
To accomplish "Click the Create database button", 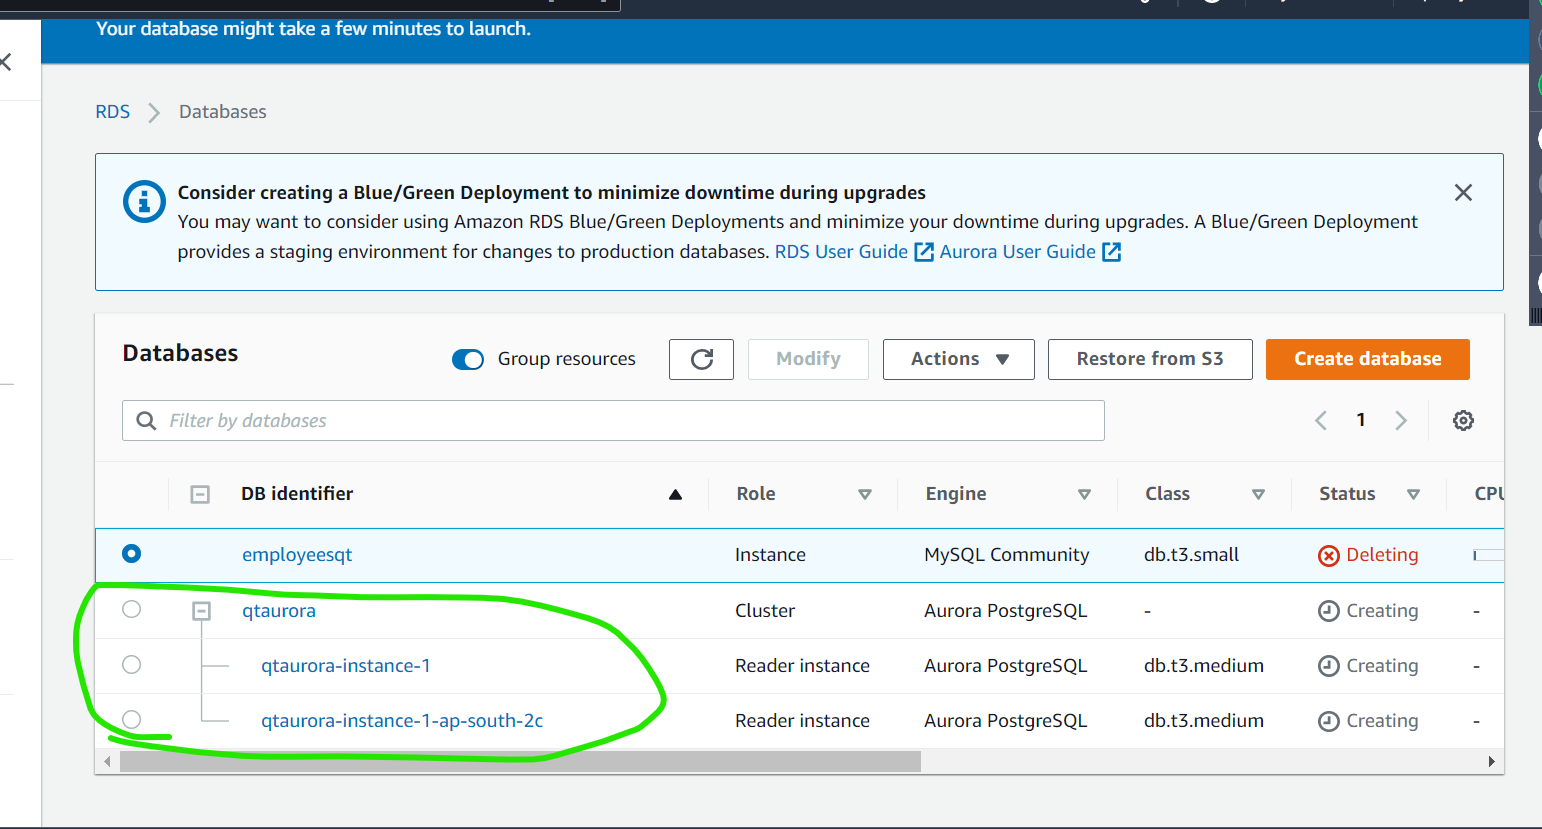I will 1367,359.
